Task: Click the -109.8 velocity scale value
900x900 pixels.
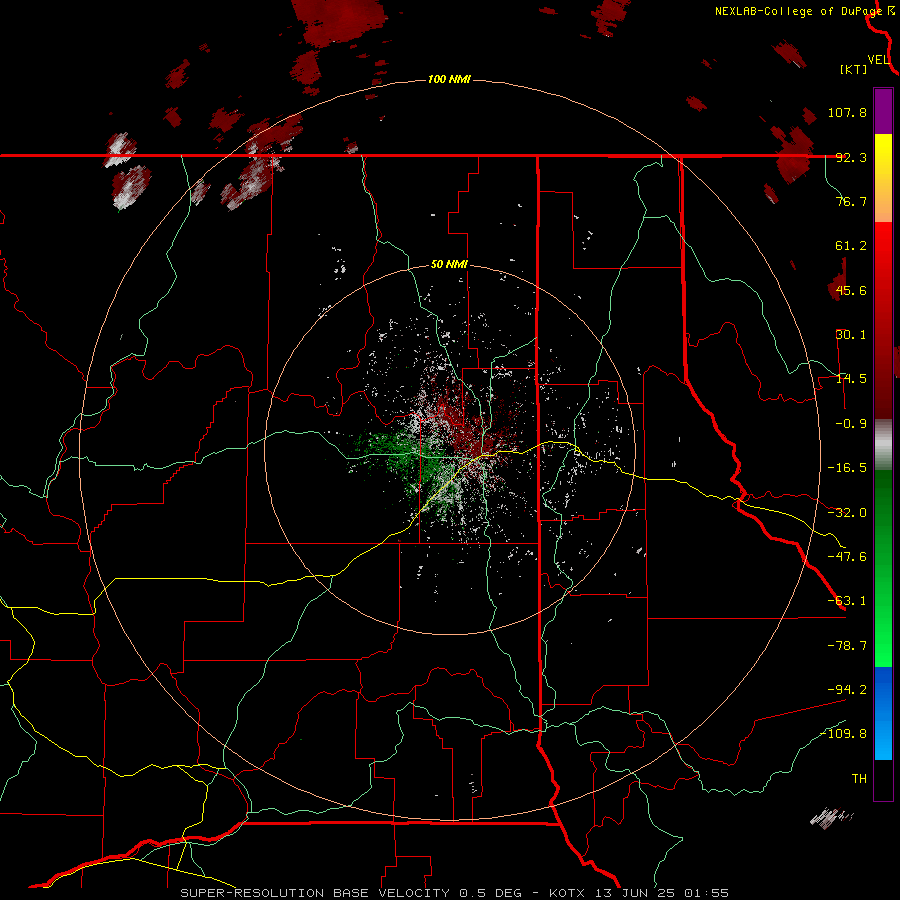Action: click(843, 734)
